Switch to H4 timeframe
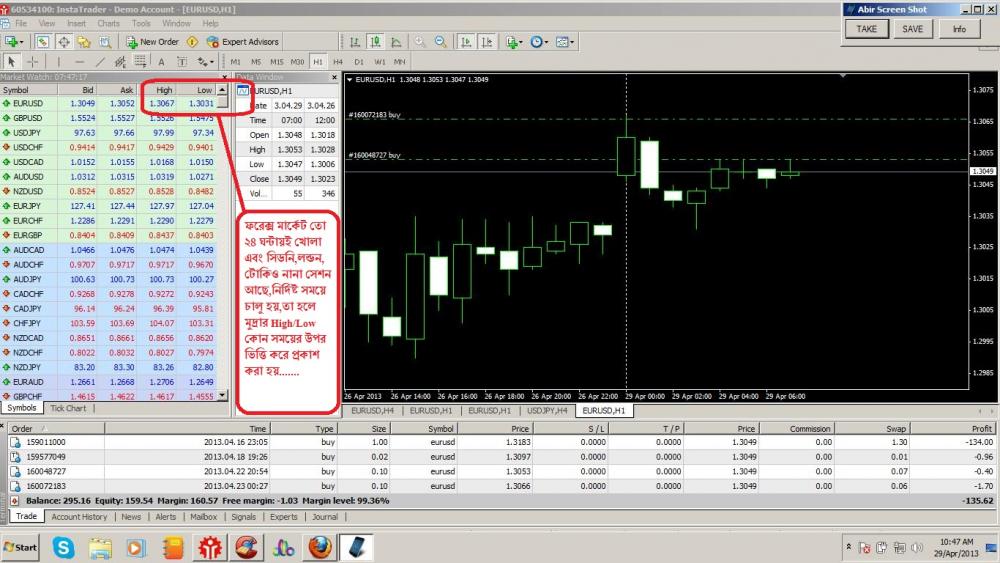The height and width of the screenshot is (563, 1000). coord(338,62)
